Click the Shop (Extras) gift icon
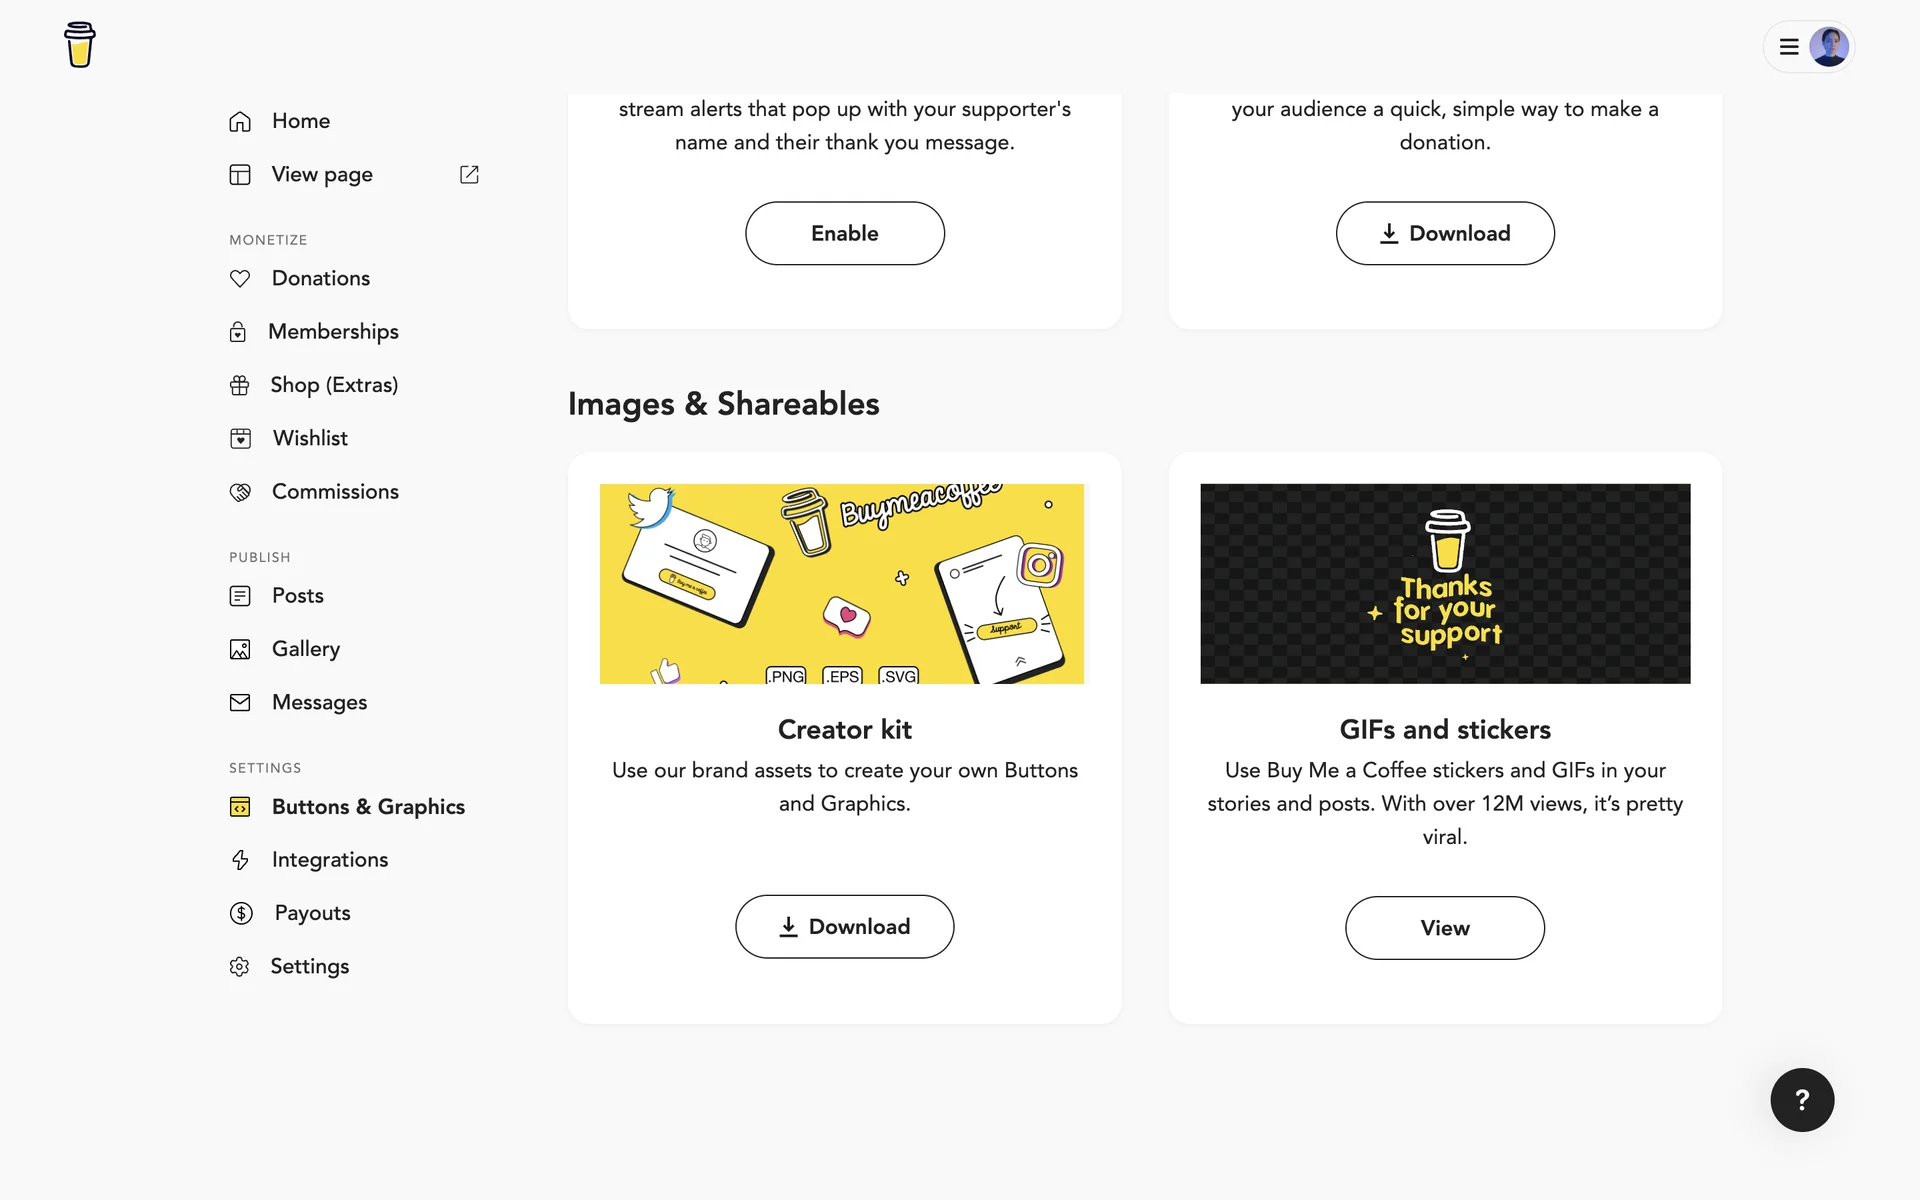 tap(240, 385)
